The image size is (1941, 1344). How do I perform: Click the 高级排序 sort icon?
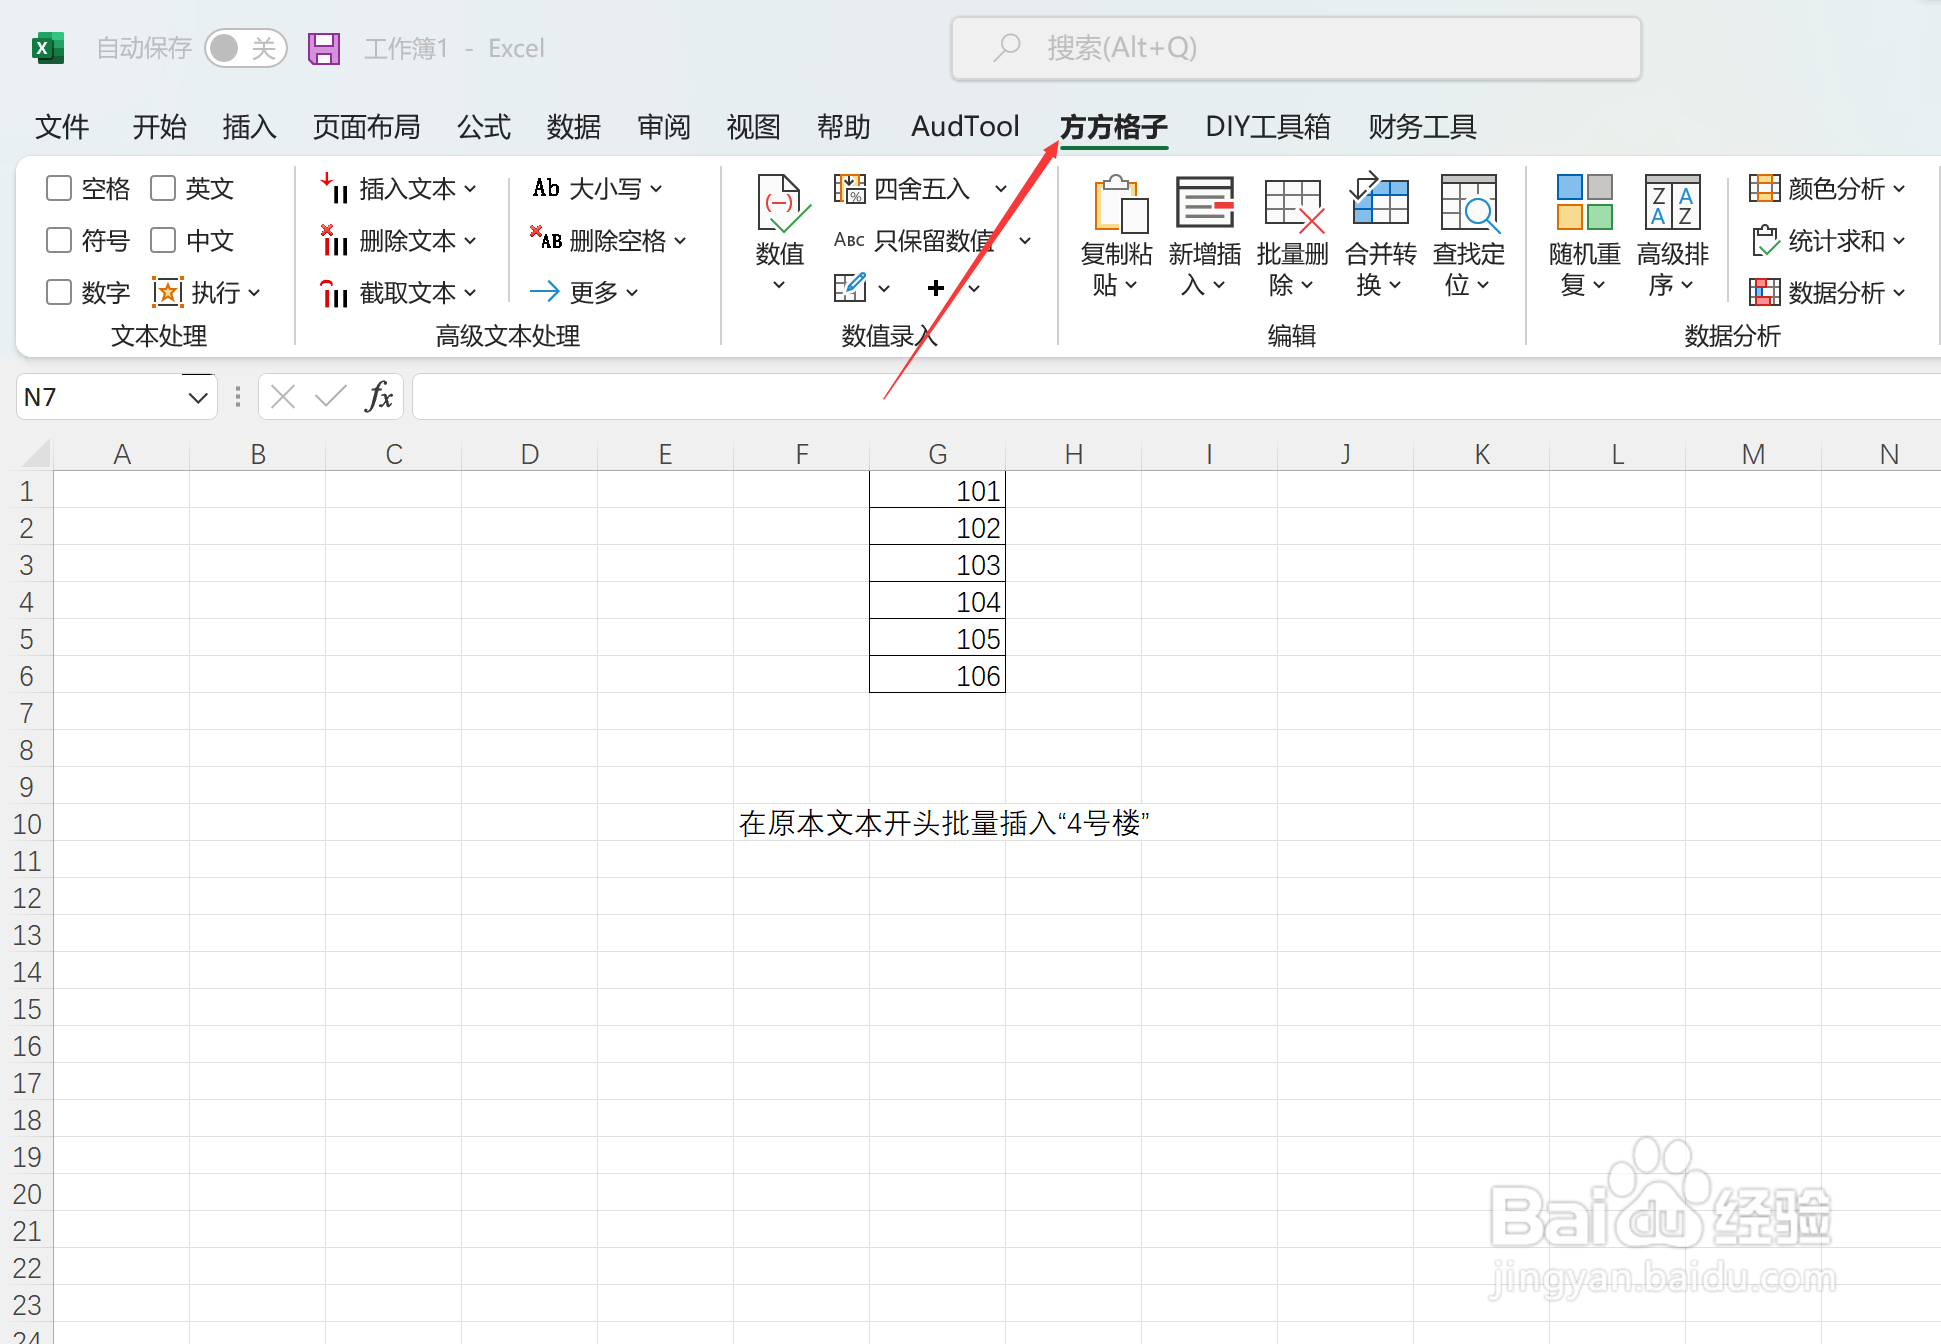[x=1672, y=202]
